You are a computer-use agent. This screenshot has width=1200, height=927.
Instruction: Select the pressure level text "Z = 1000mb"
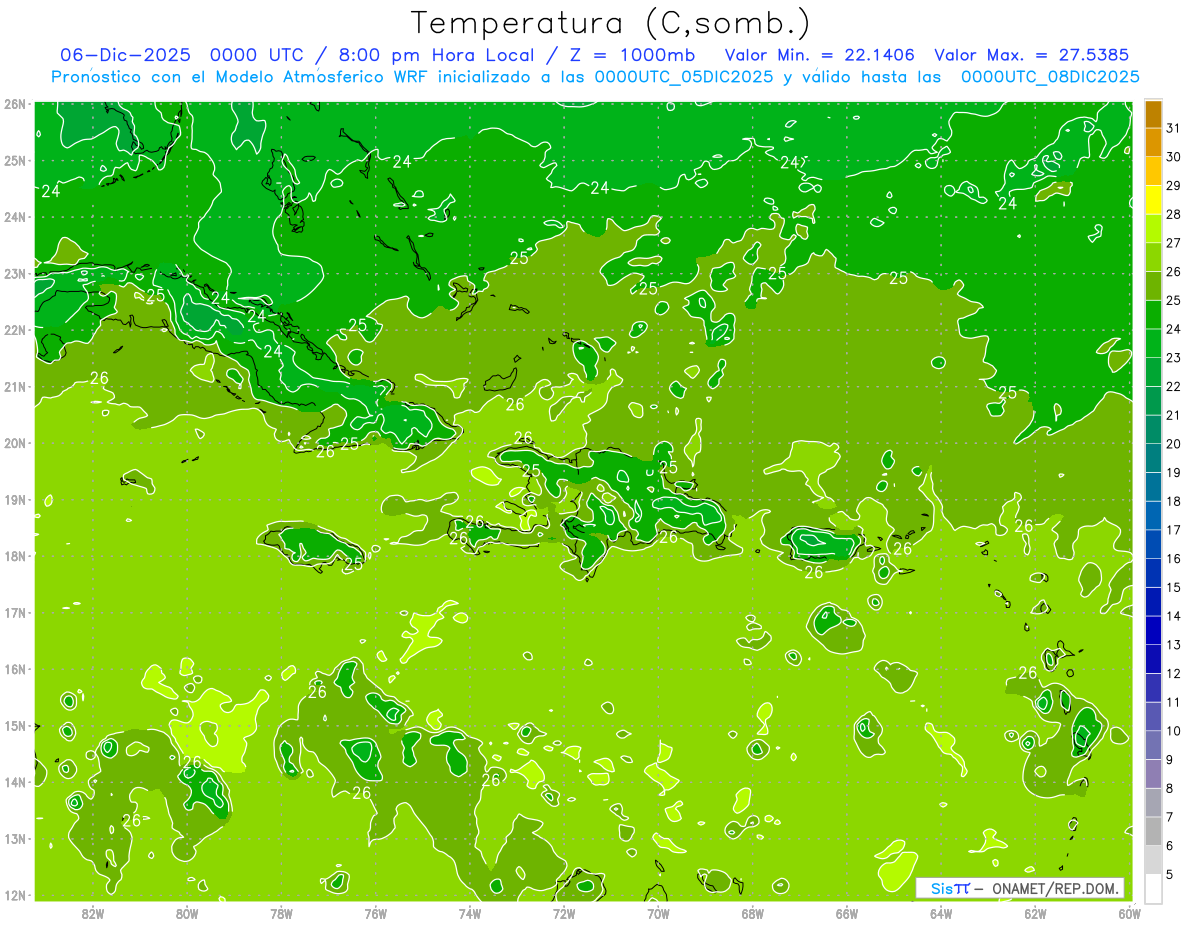pos(632,54)
